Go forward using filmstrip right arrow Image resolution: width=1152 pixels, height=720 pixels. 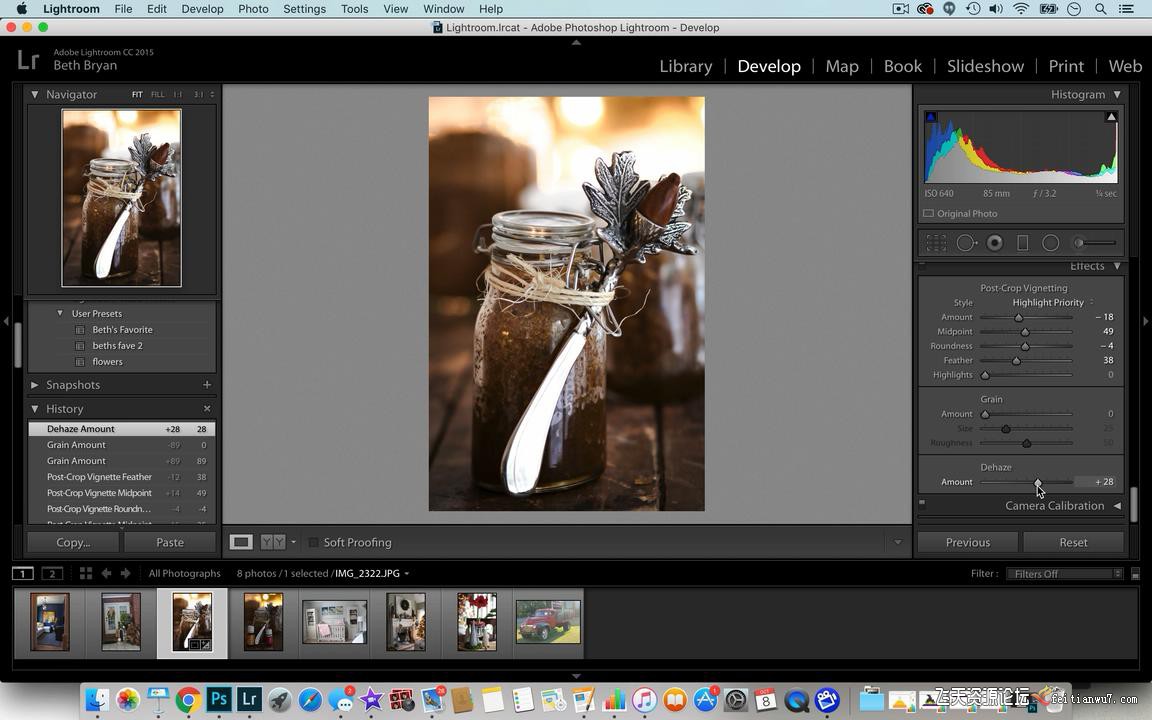point(126,573)
